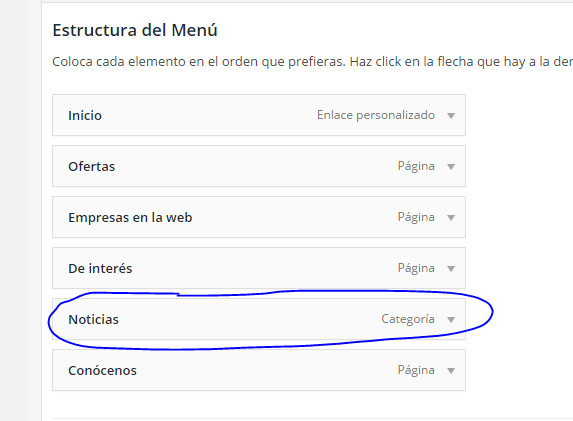The image size is (573, 421).
Task: Click Página label on Empresas en la web
Action: pyautogui.click(x=416, y=217)
